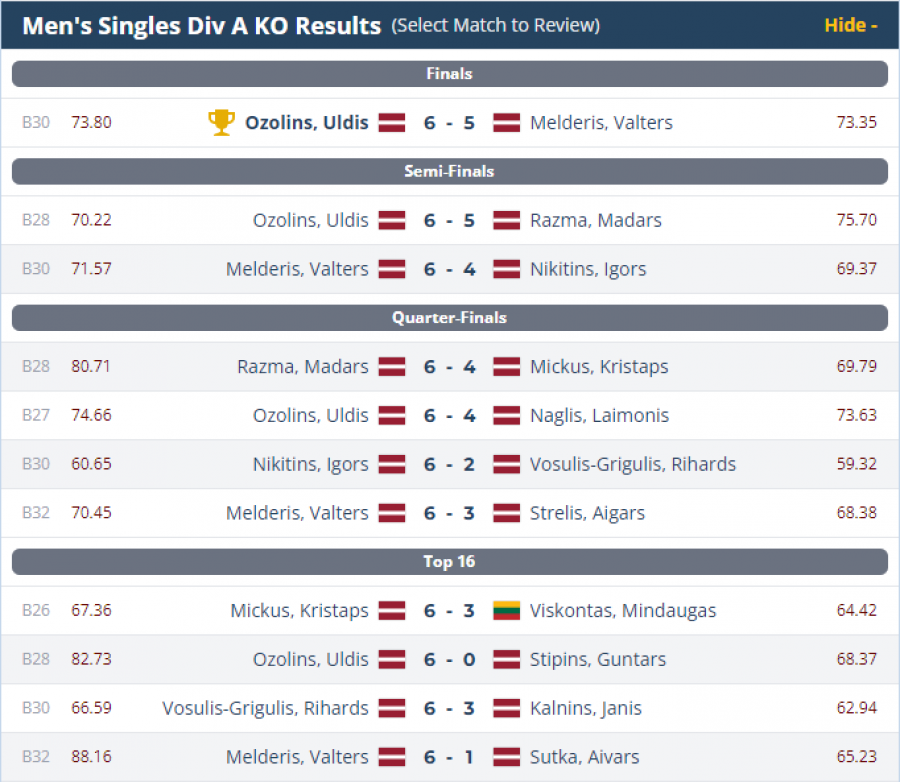900x782 pixels.
Task: Select the Top 16 section bar
Action: (x=449, y=562)
